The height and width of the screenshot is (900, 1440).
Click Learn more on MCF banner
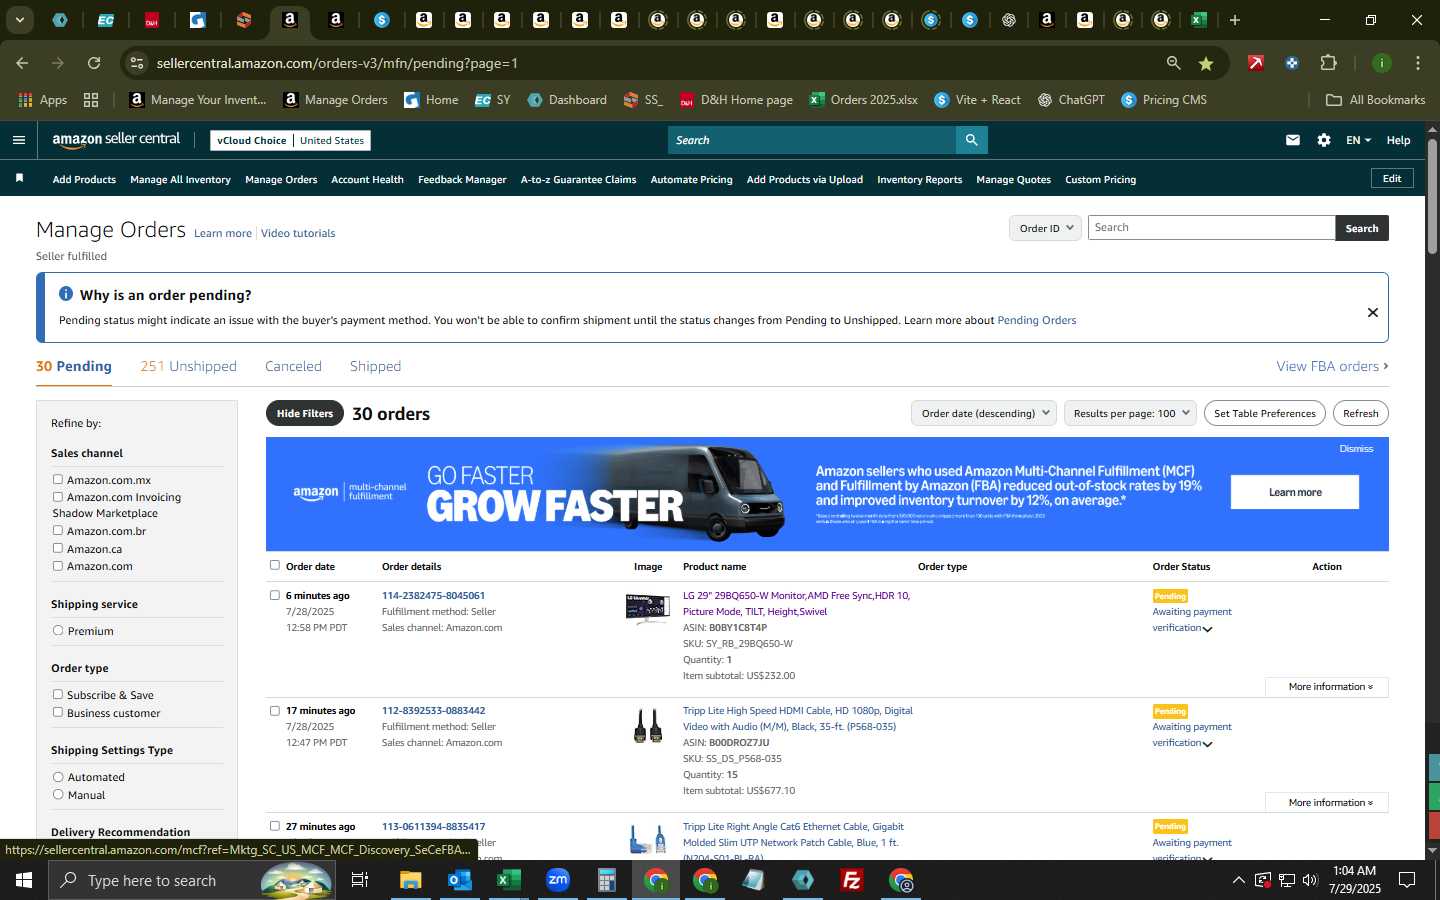tap(1295, 492)
